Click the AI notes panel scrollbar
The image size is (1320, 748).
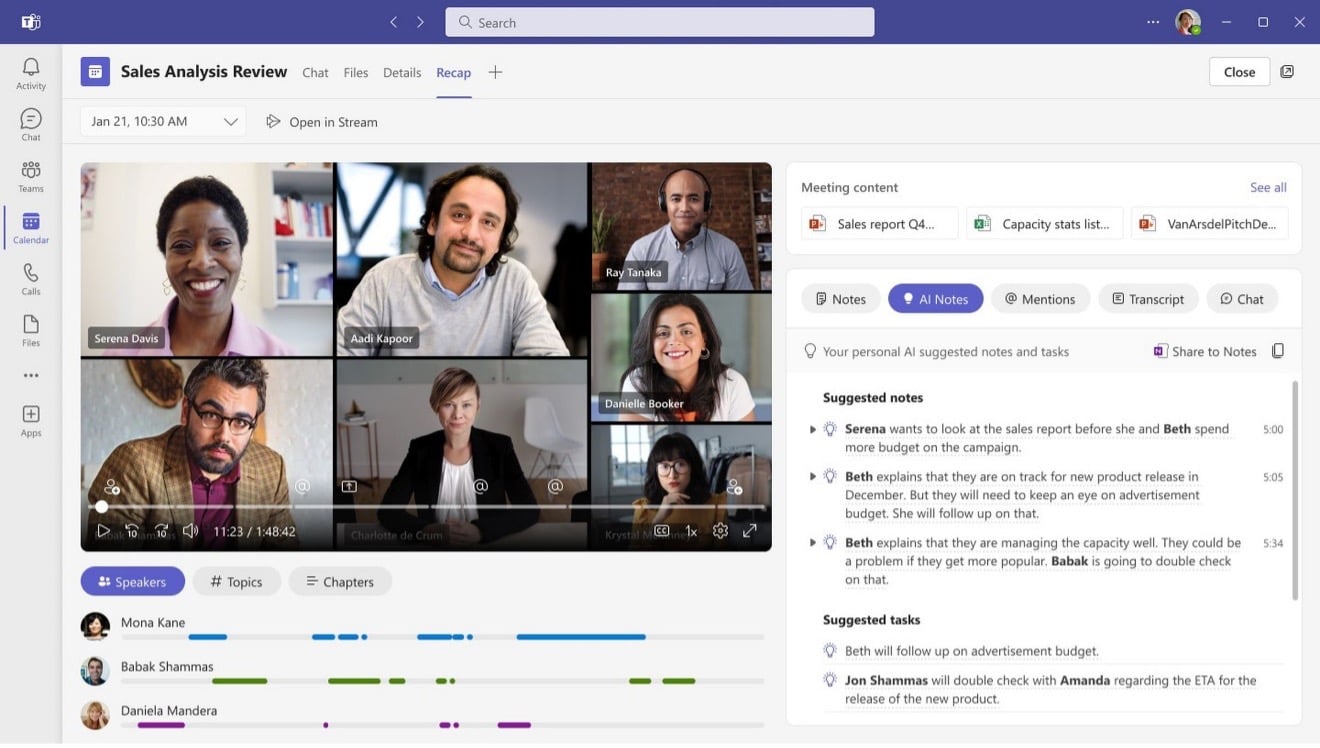tap(1295, 490)
